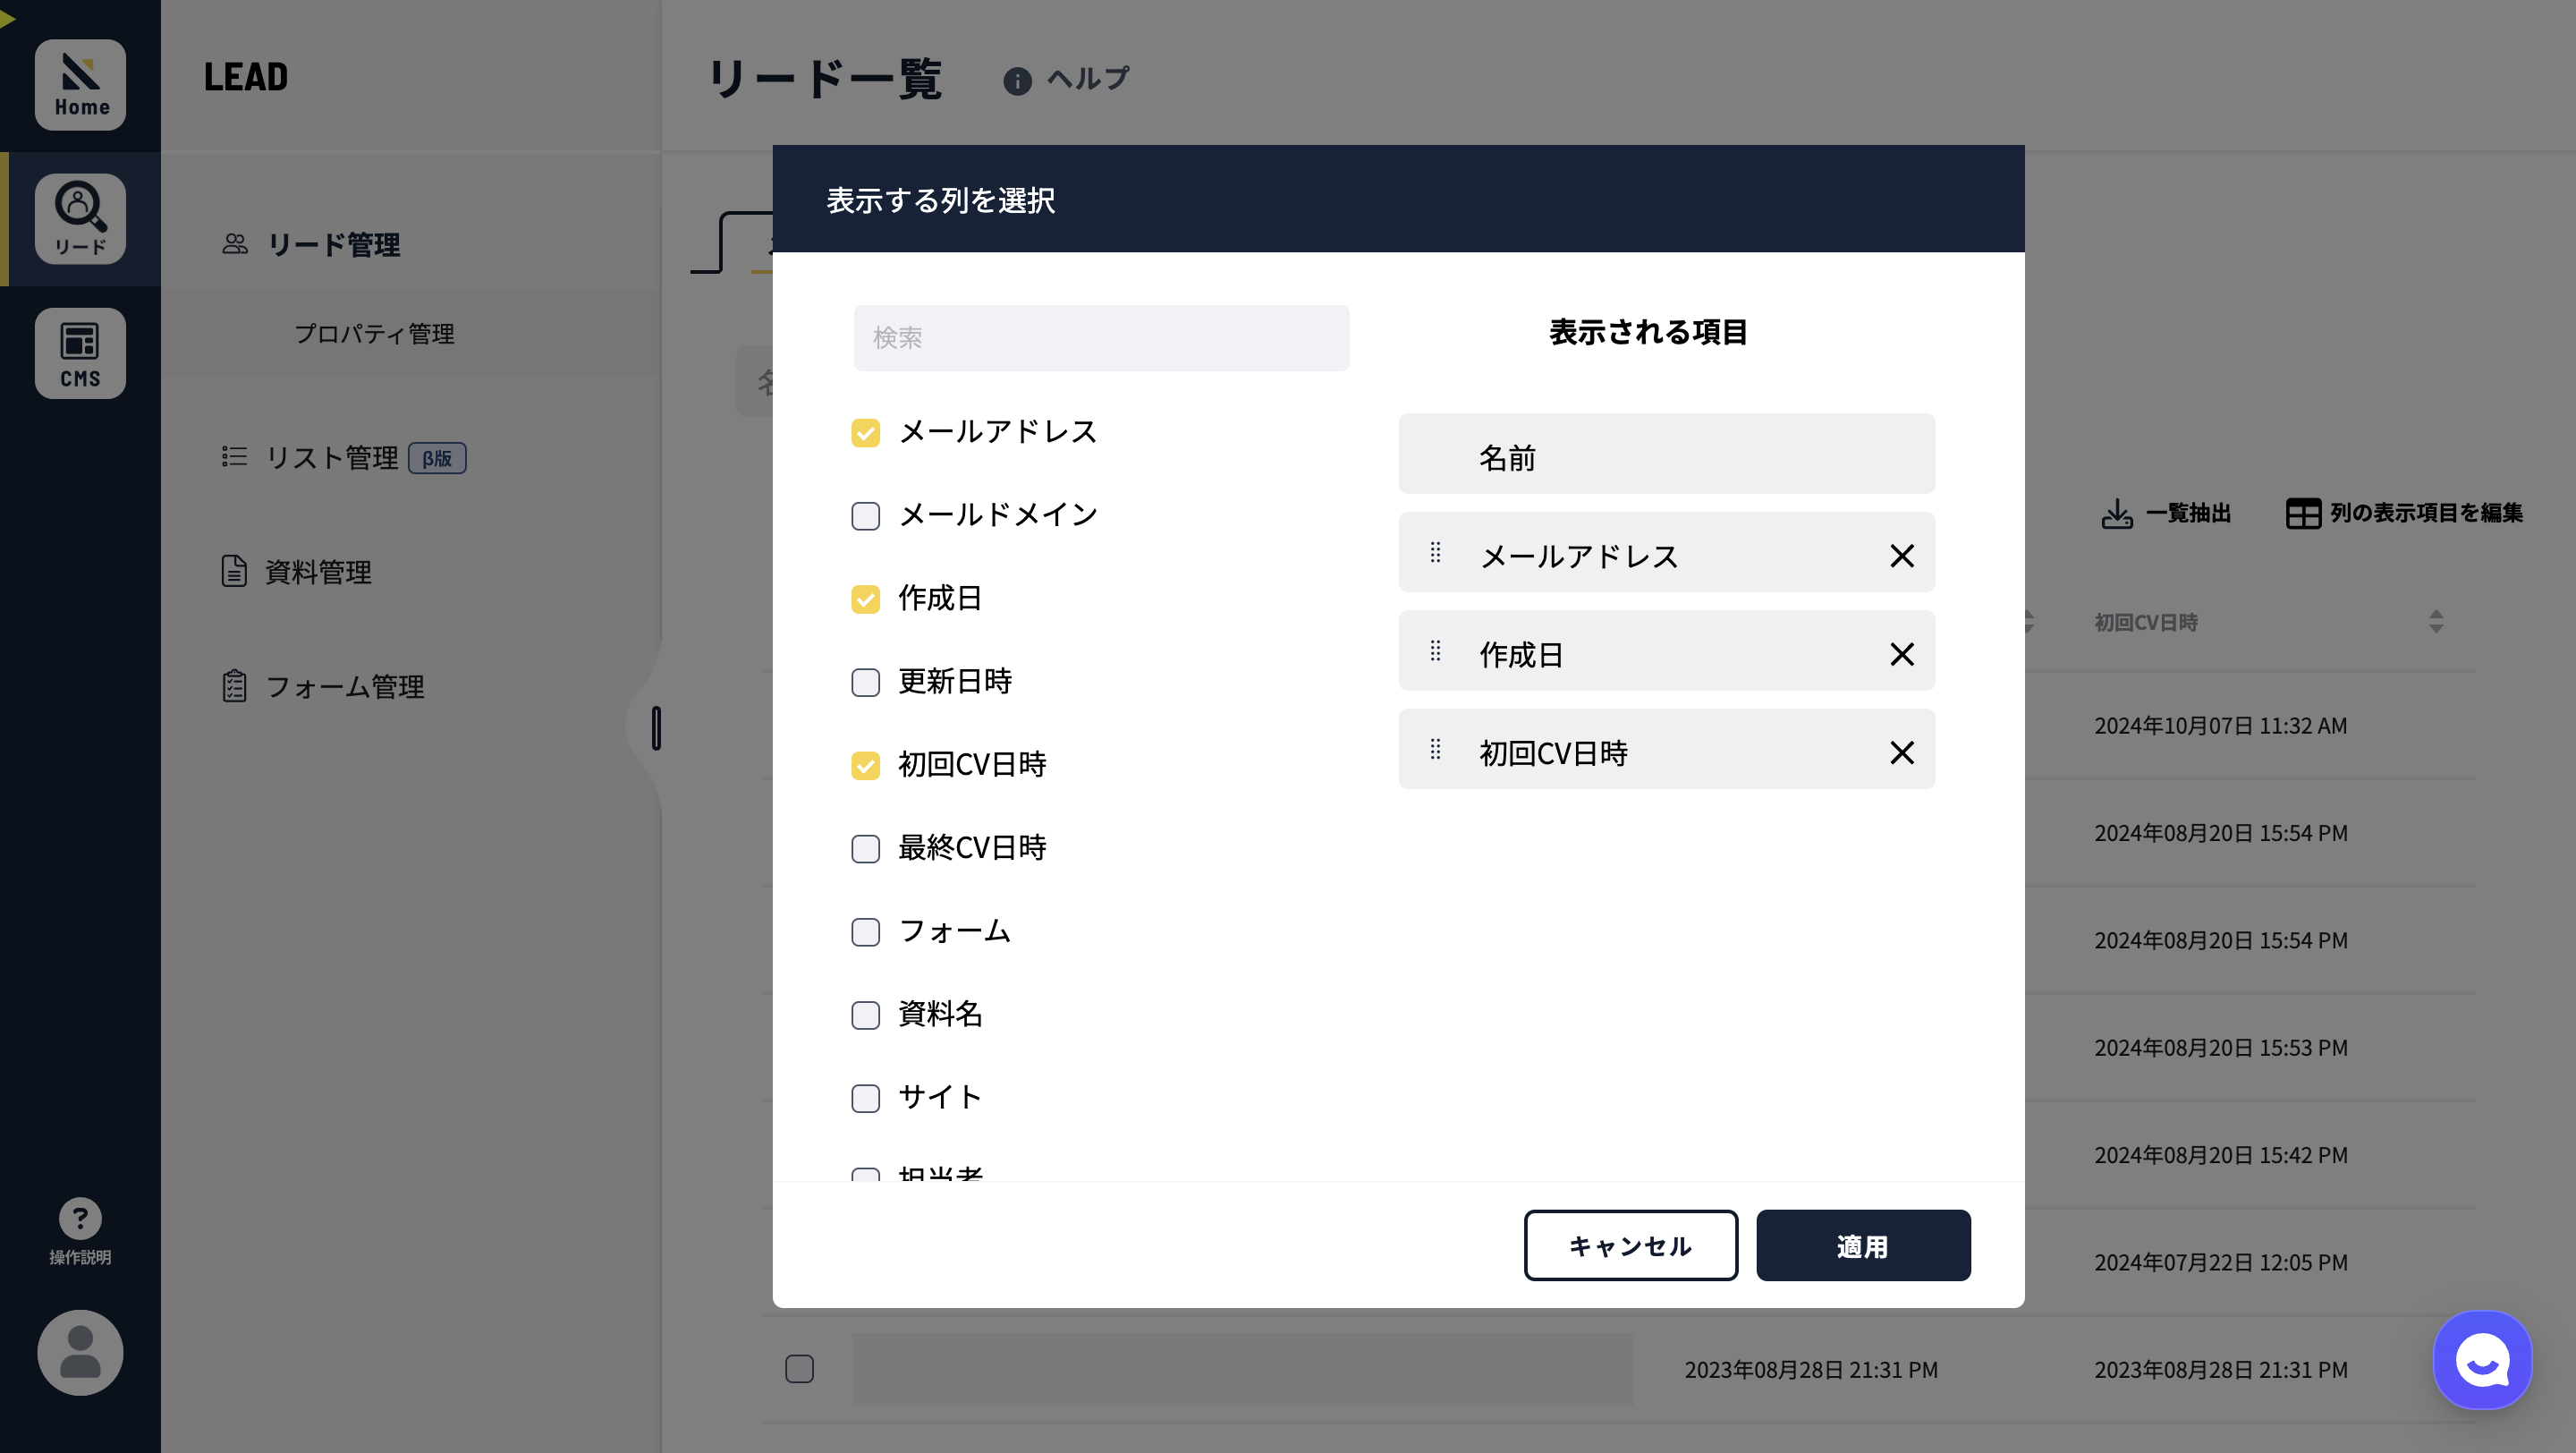Click the 検索 search field
The width and height of the screenshot is (2576, 1453).
tap(1101, 338)
